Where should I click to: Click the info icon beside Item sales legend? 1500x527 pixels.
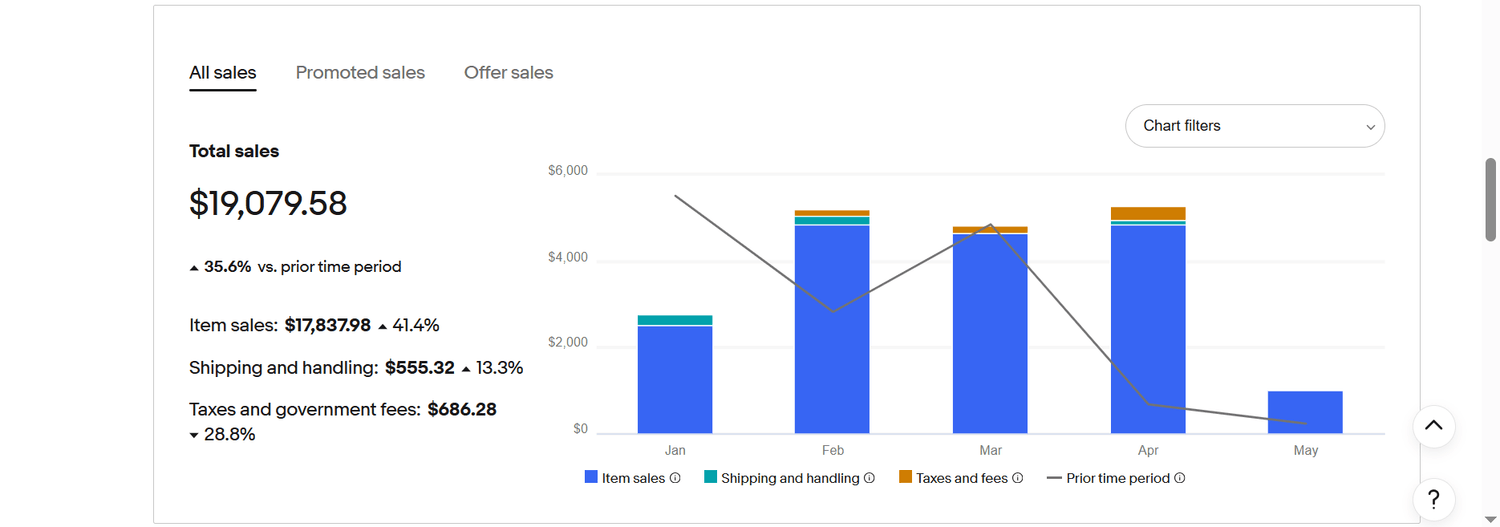(x=675, y=478)
